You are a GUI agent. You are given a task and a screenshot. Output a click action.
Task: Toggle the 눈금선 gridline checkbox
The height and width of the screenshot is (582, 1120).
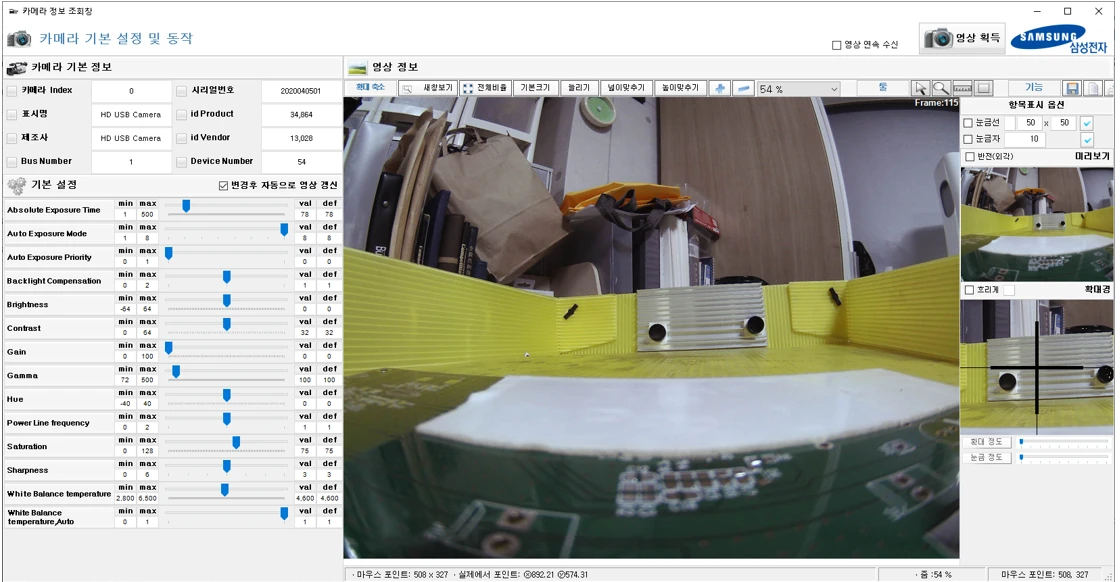point(969,123)
